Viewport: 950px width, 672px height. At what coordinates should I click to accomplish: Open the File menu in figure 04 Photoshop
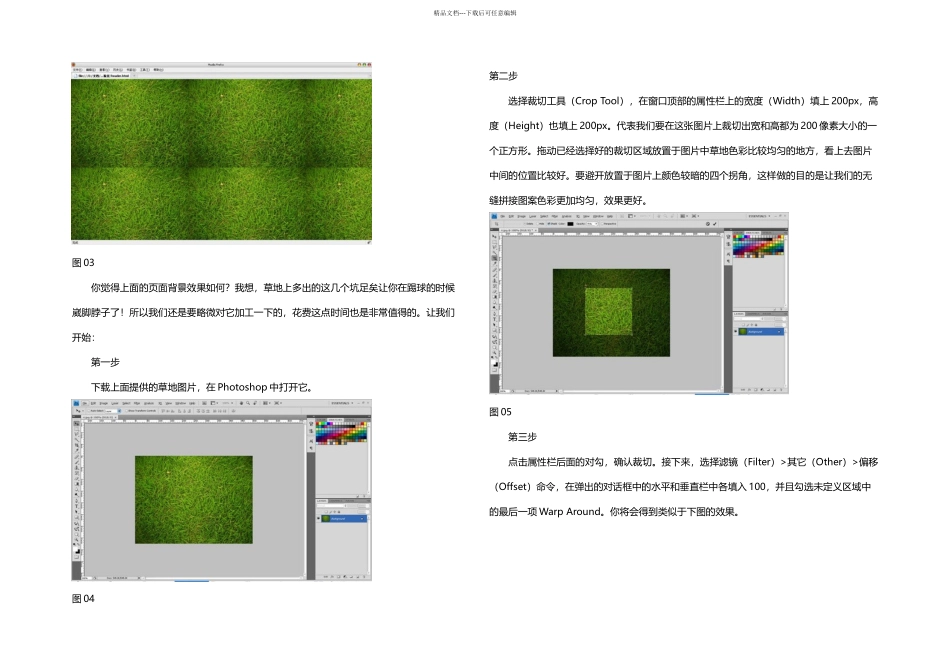tap(85, 403)
